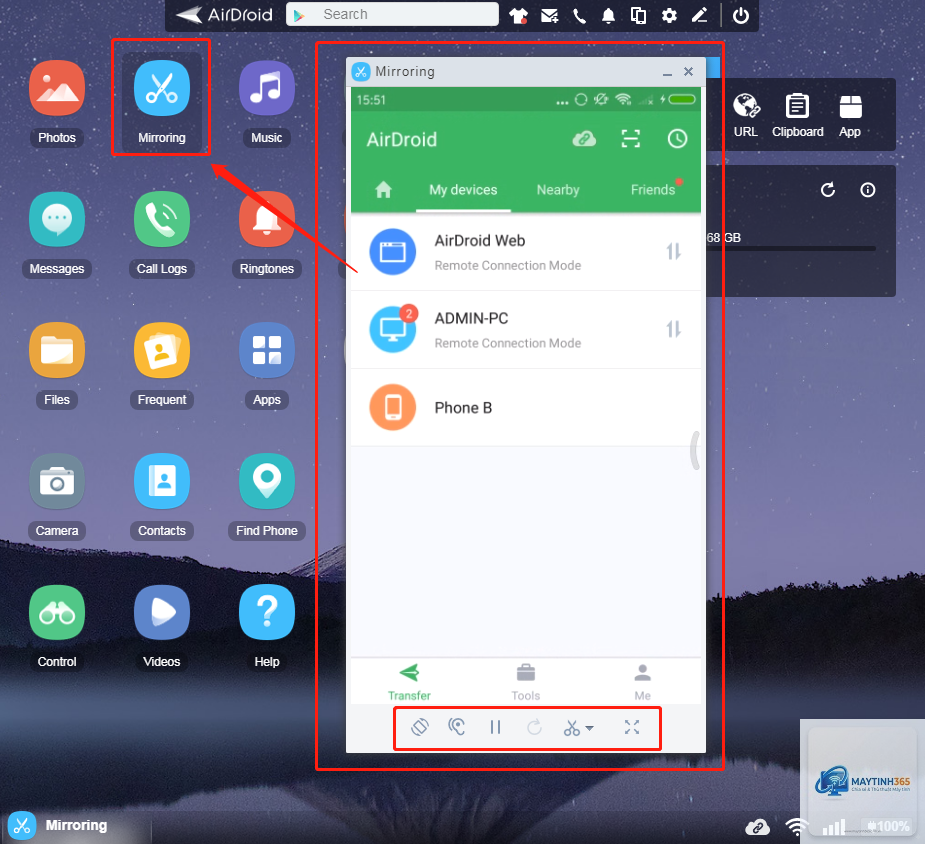Click the cloud connection icon in status bar
This screenshot has height=844, width=925.
757,827
